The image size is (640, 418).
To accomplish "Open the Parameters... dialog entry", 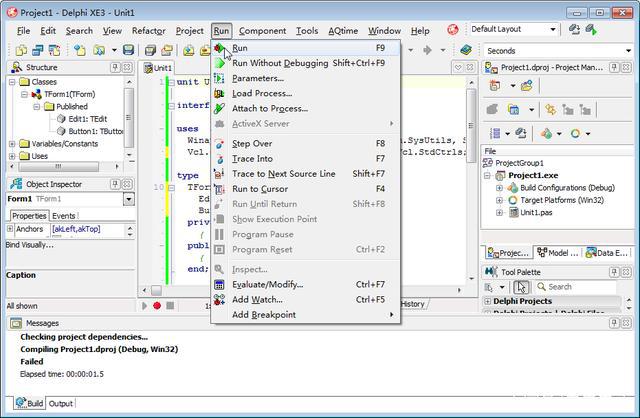I will click(305, 78).
